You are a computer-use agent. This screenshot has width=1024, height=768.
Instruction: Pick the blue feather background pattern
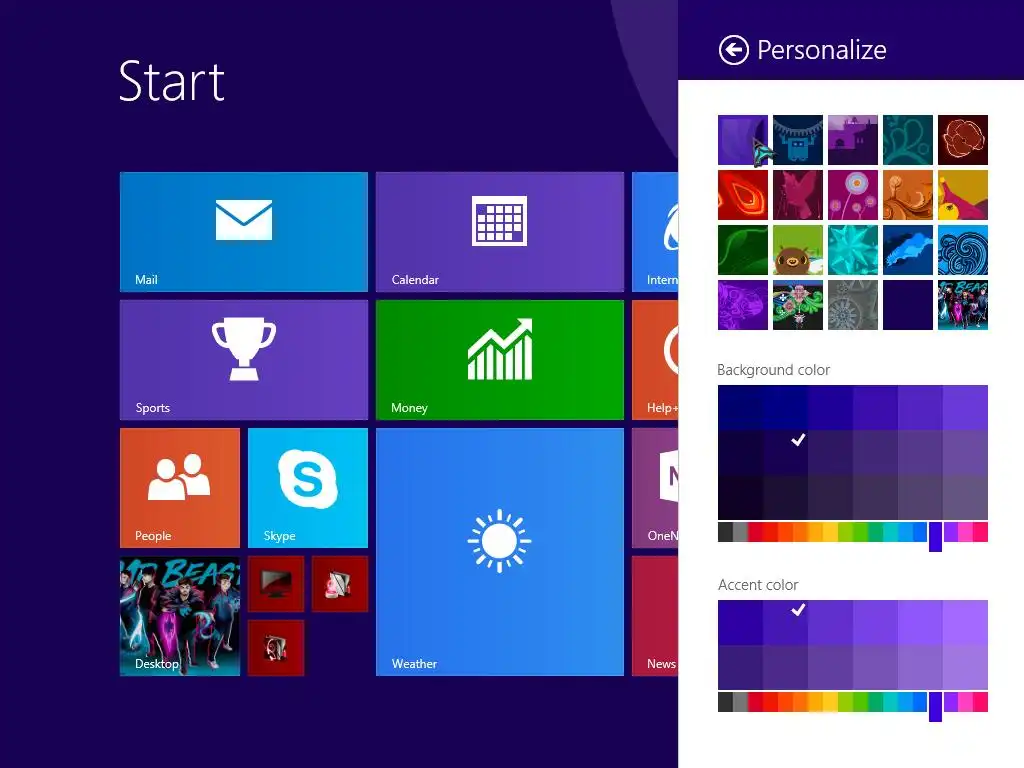908,250
